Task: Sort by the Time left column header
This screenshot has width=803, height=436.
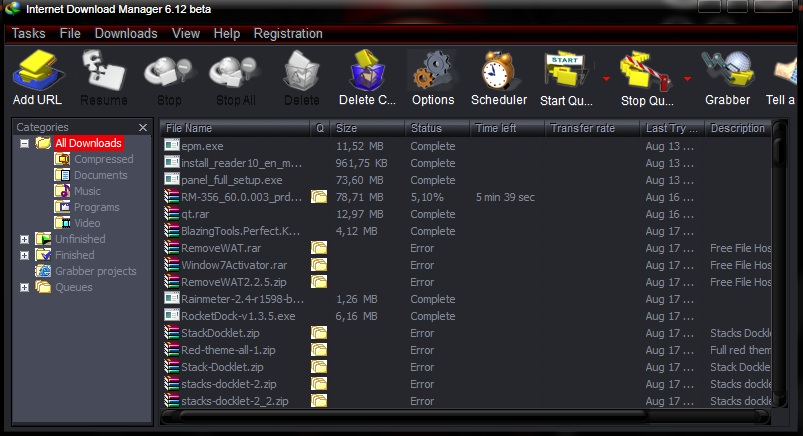Action: pos(507,128)
